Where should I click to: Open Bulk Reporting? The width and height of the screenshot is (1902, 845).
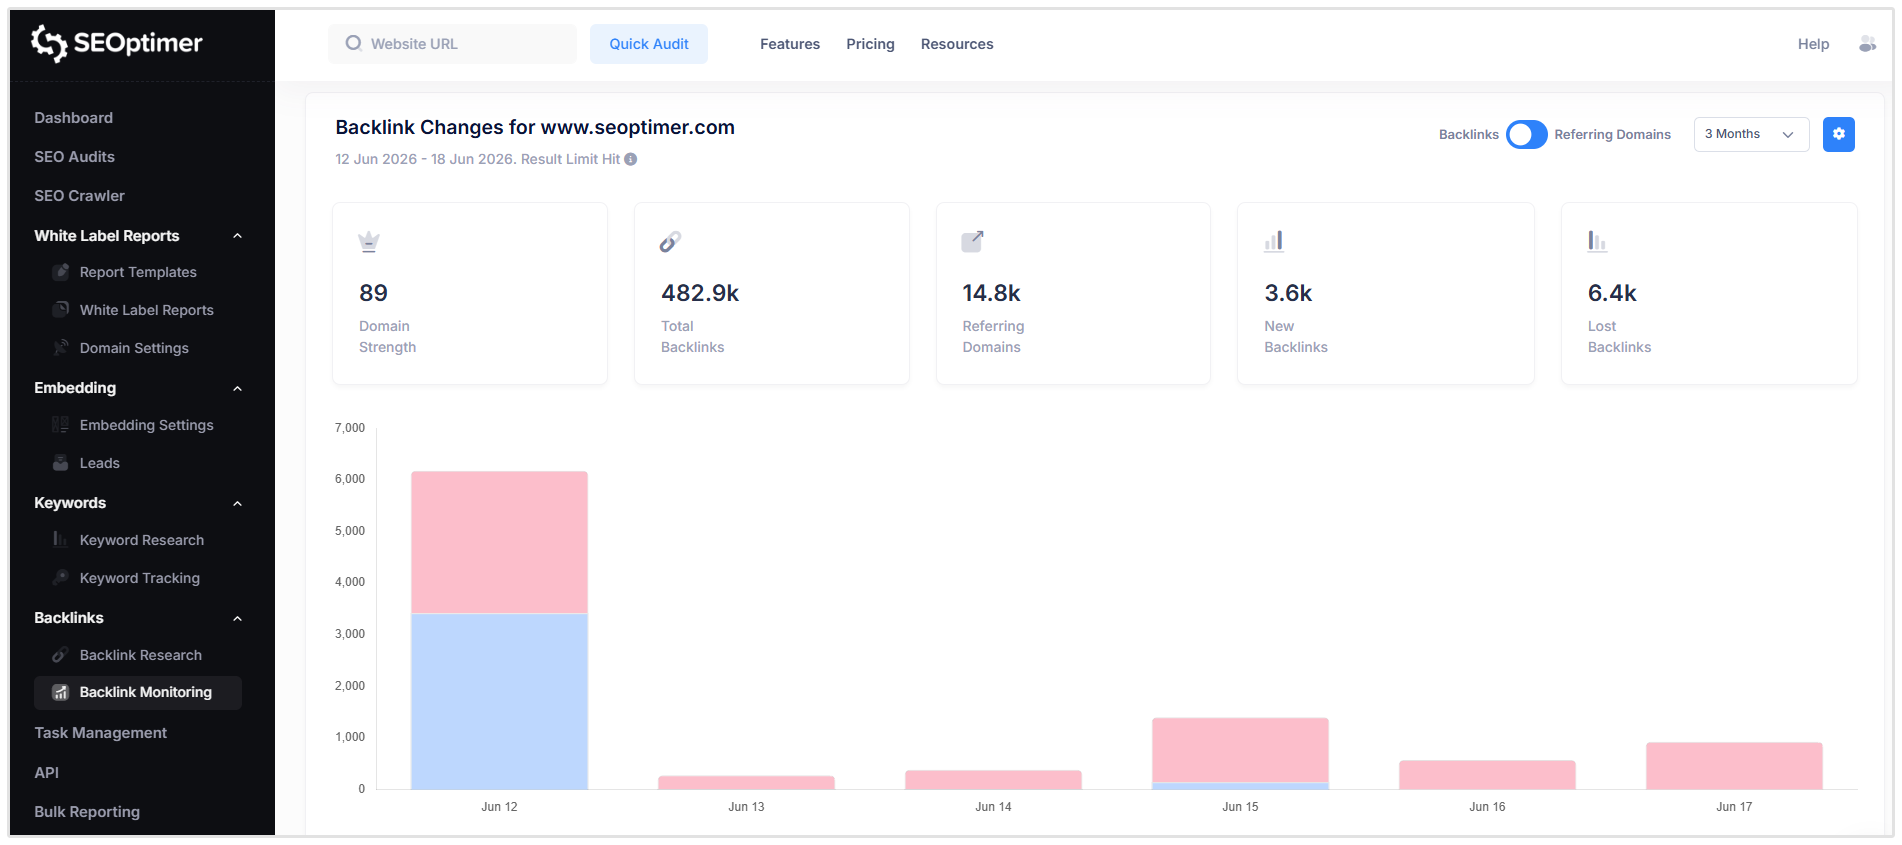(87, 812)
